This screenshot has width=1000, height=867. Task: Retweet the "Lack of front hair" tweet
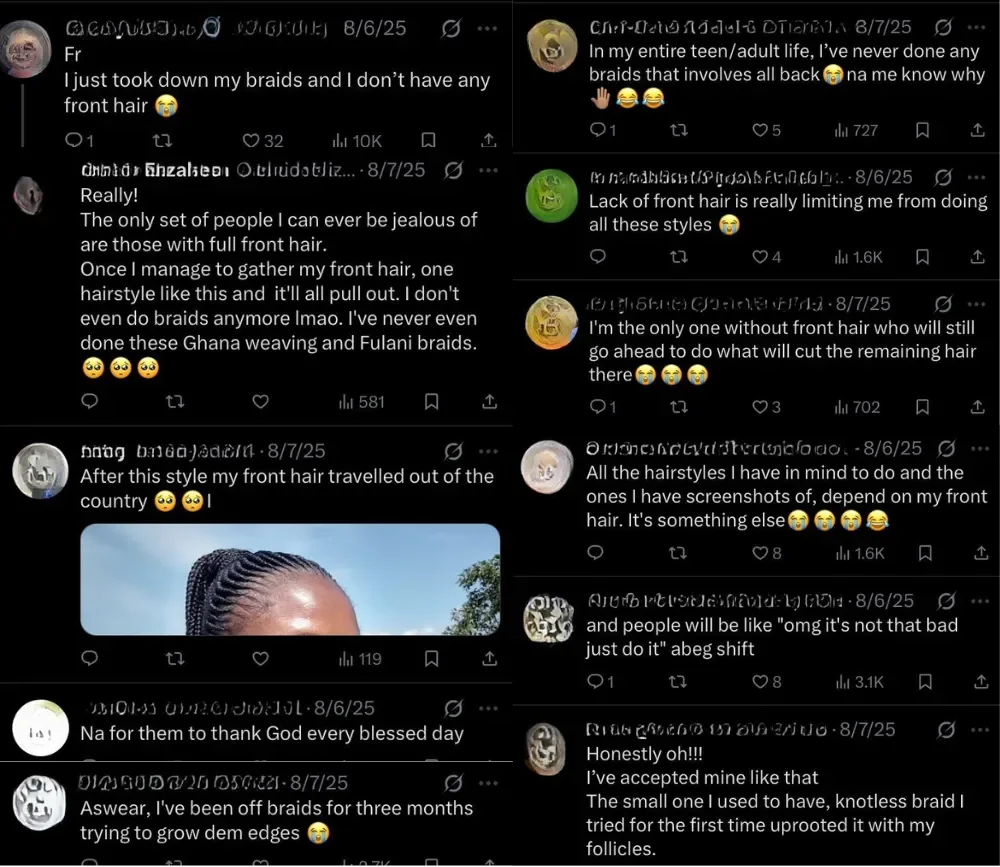point(679,256)
